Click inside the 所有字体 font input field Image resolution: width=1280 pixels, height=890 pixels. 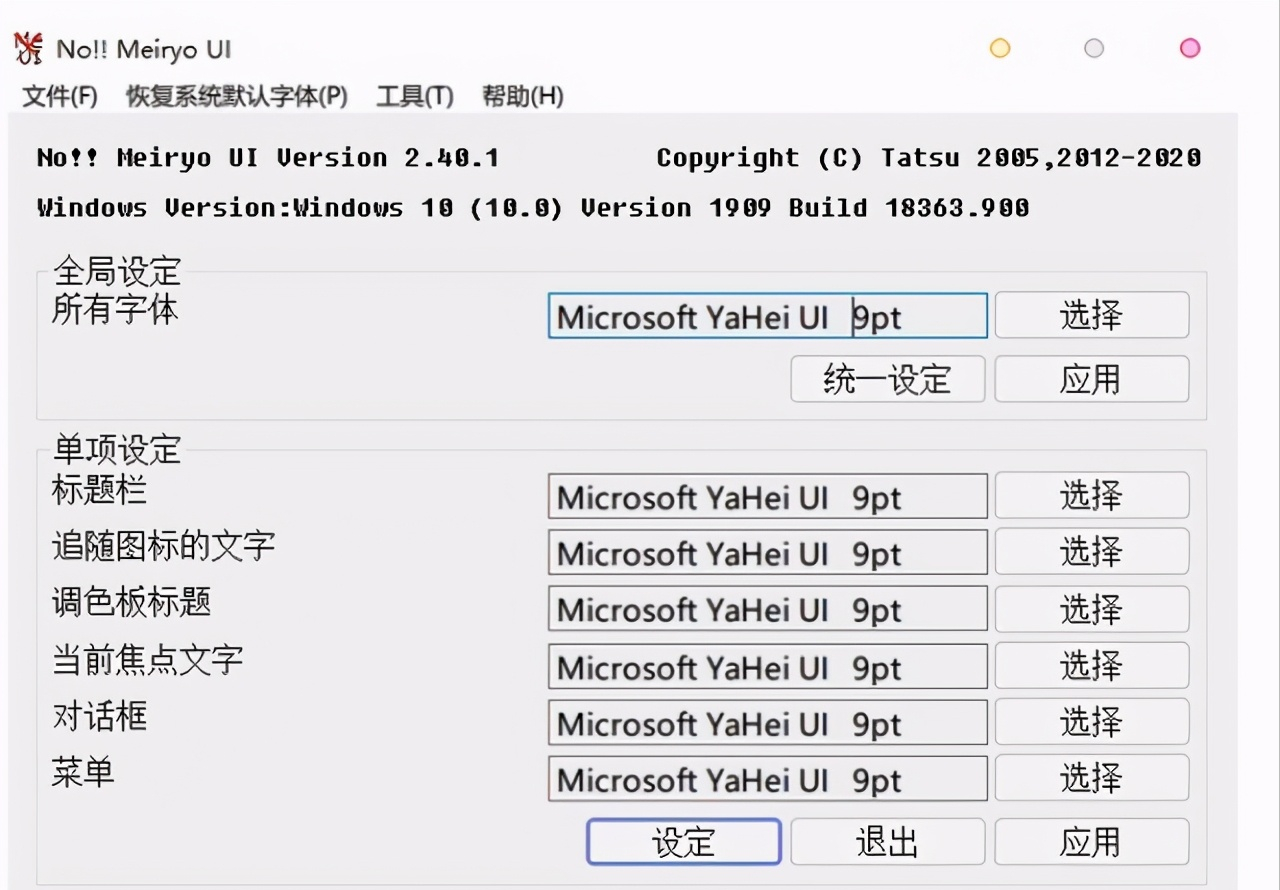coord(766,314)
